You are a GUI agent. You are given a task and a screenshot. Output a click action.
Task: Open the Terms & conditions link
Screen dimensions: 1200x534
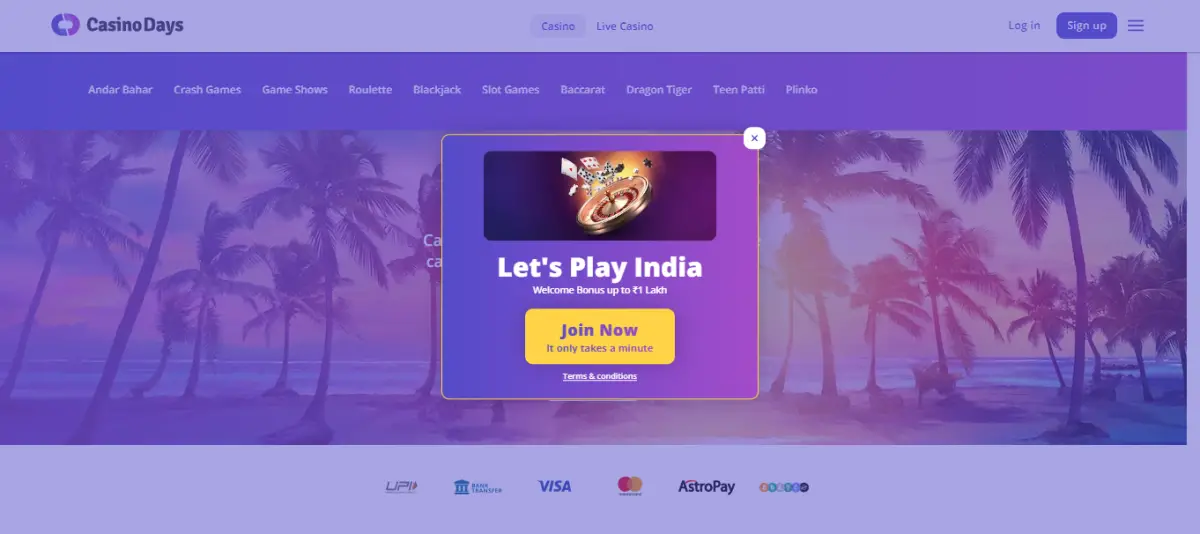click(x=600, y=376)
